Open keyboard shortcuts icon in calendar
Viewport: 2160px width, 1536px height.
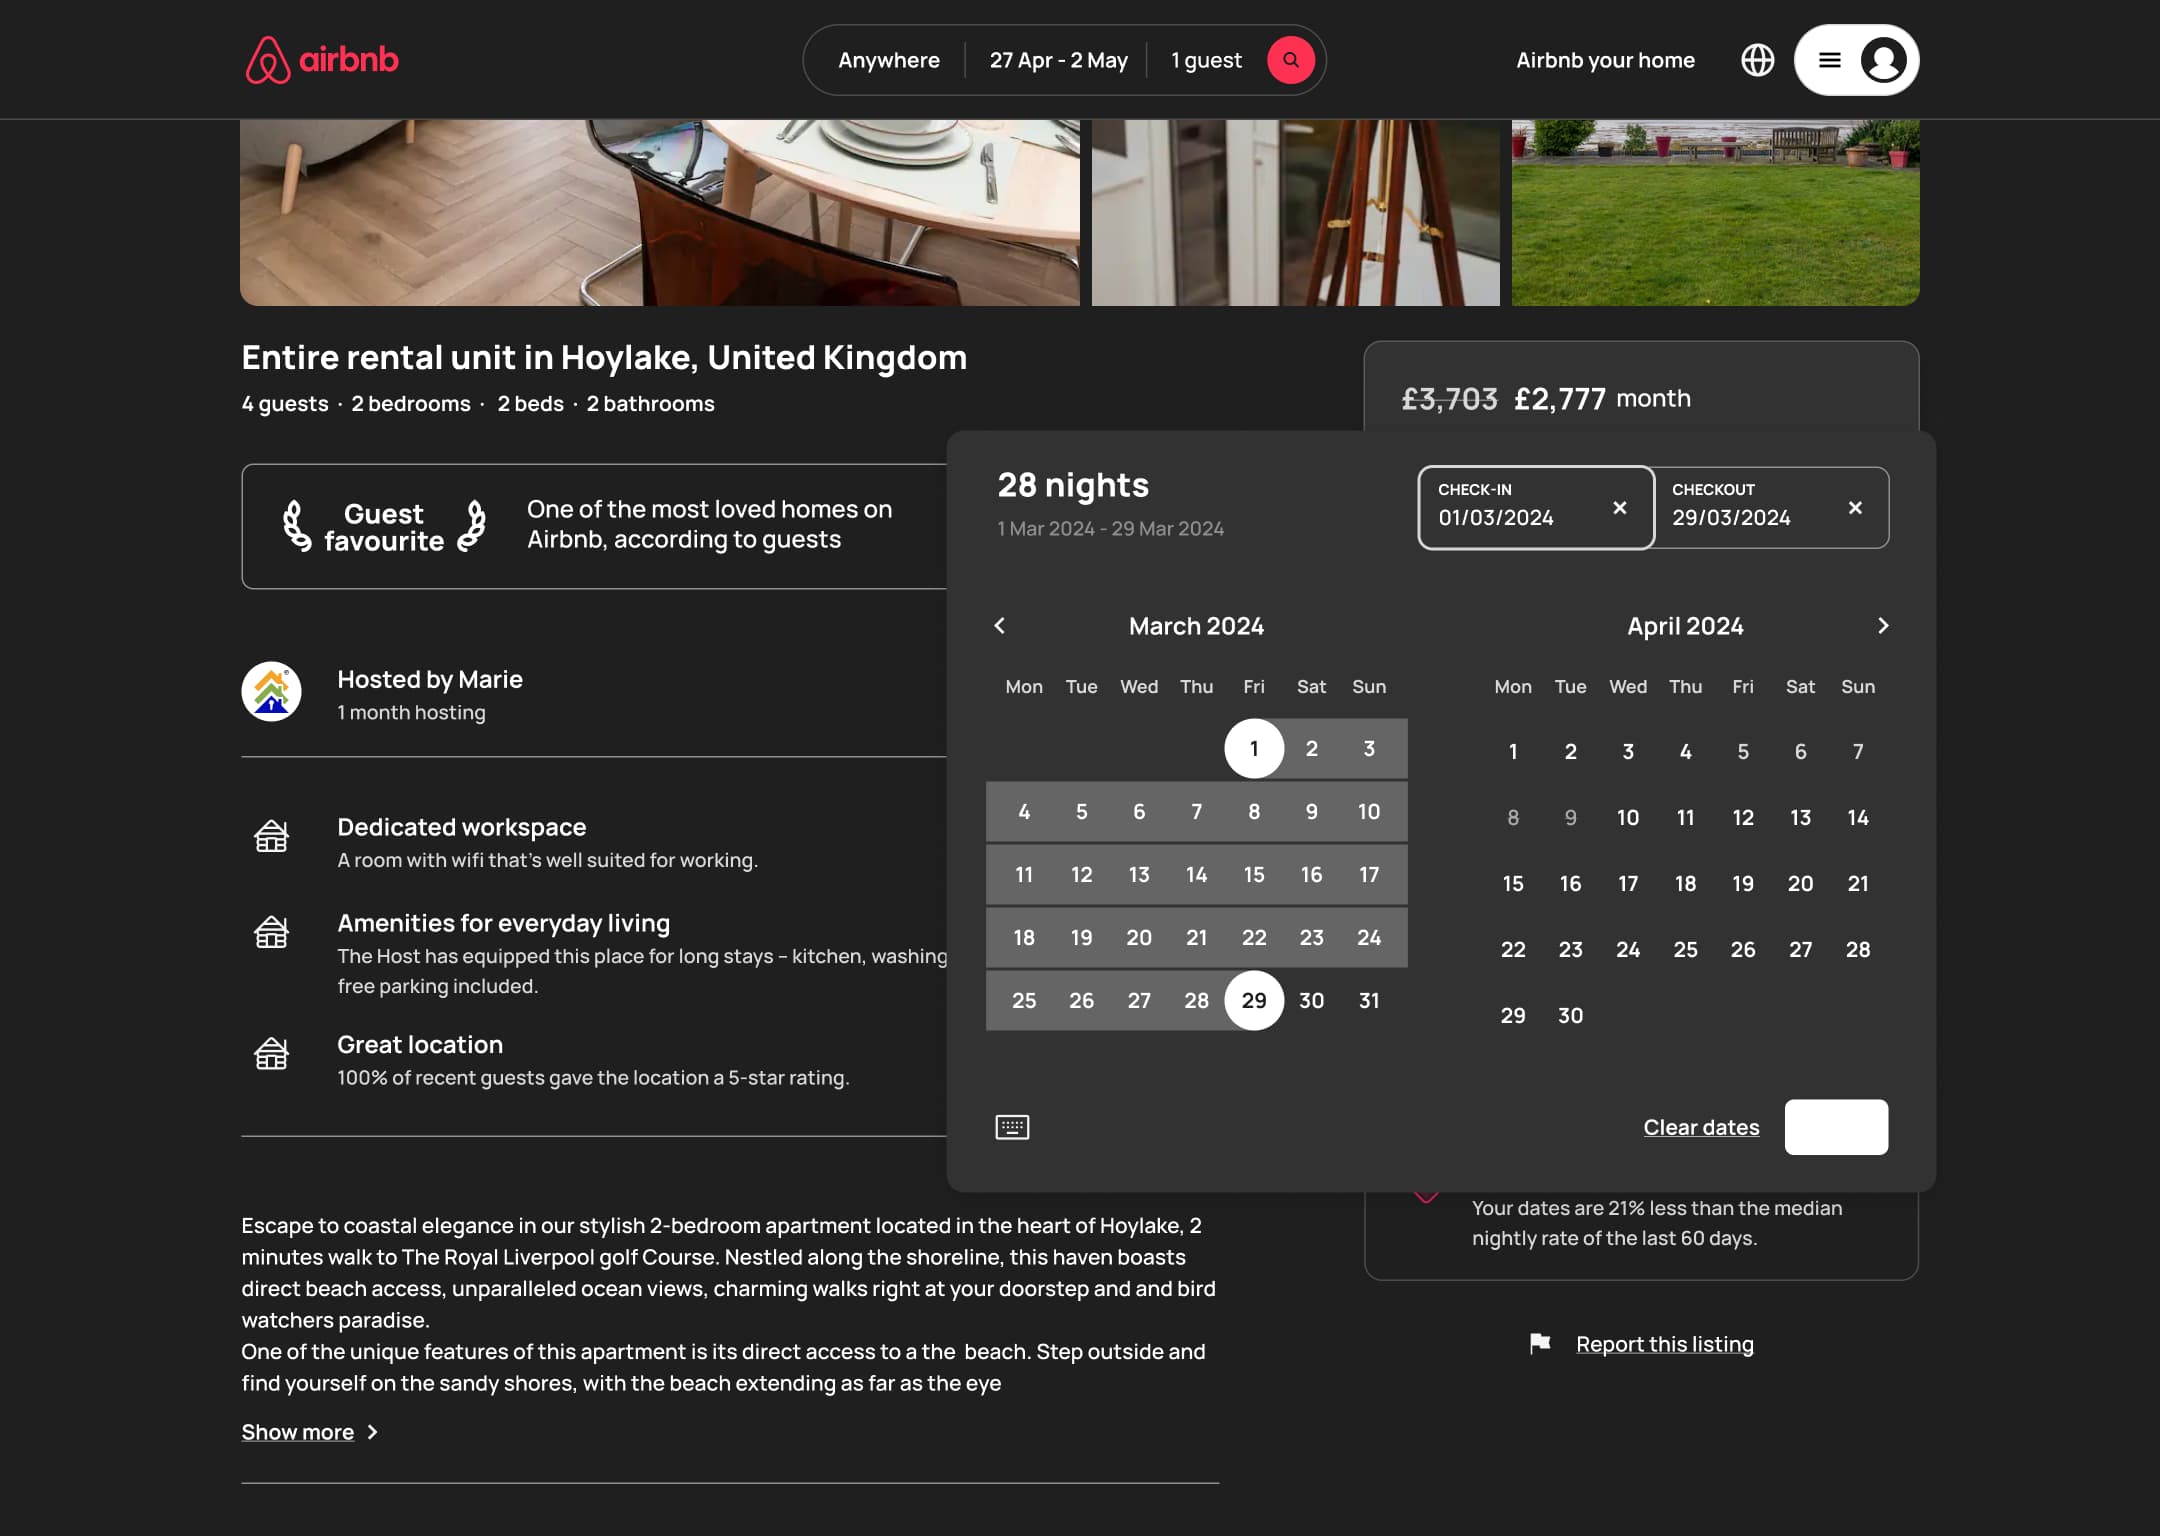(x=1012, y=1127)
